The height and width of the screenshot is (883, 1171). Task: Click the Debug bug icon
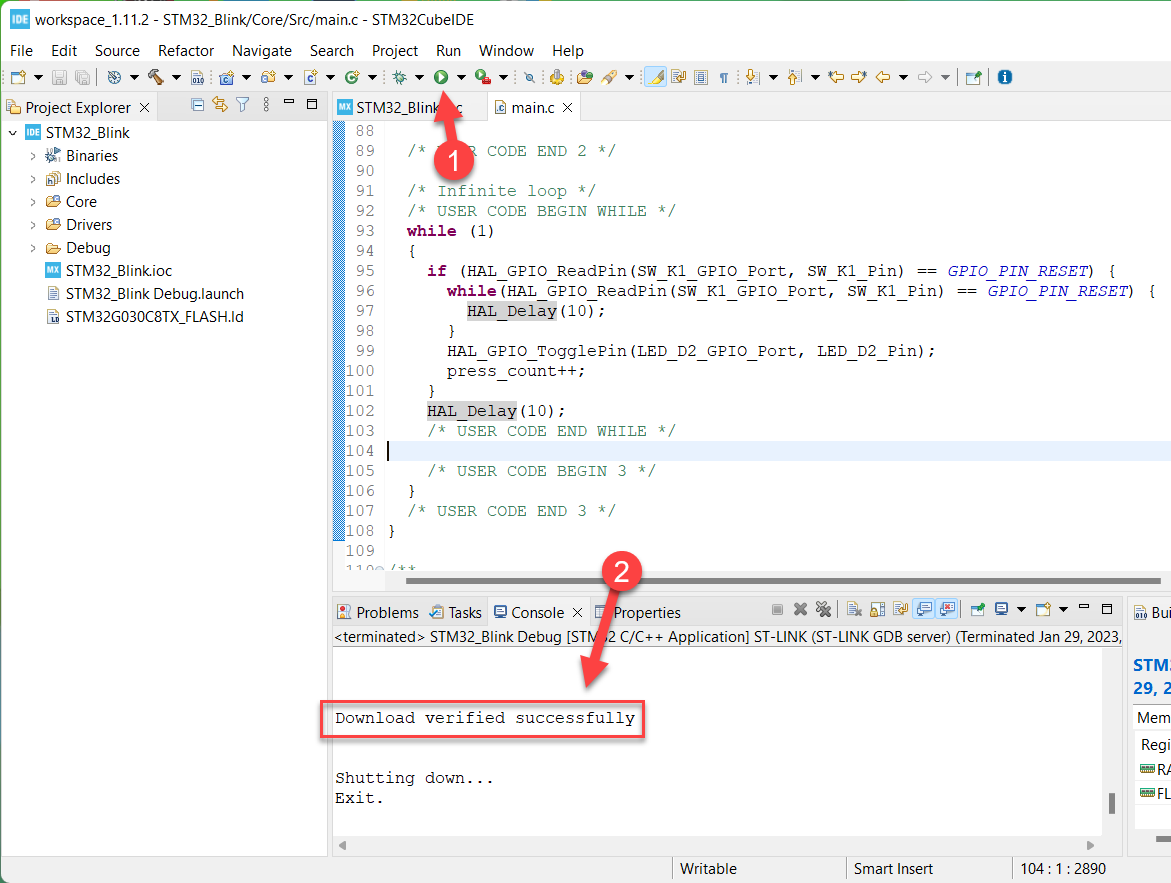point(400,77)
